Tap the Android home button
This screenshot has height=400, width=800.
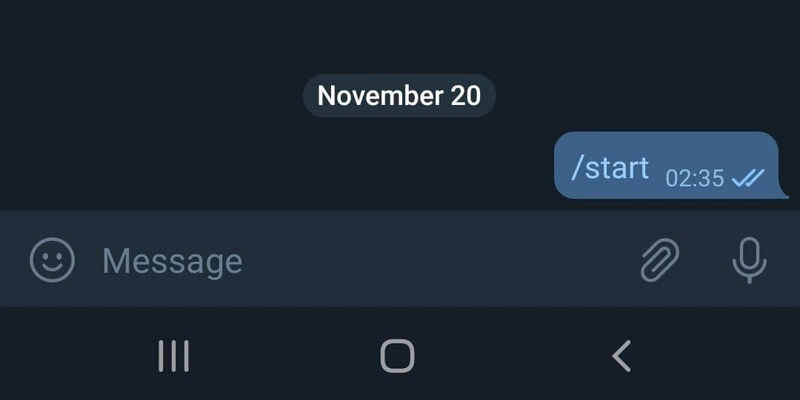pyautogui.click(x=397, y=356)
